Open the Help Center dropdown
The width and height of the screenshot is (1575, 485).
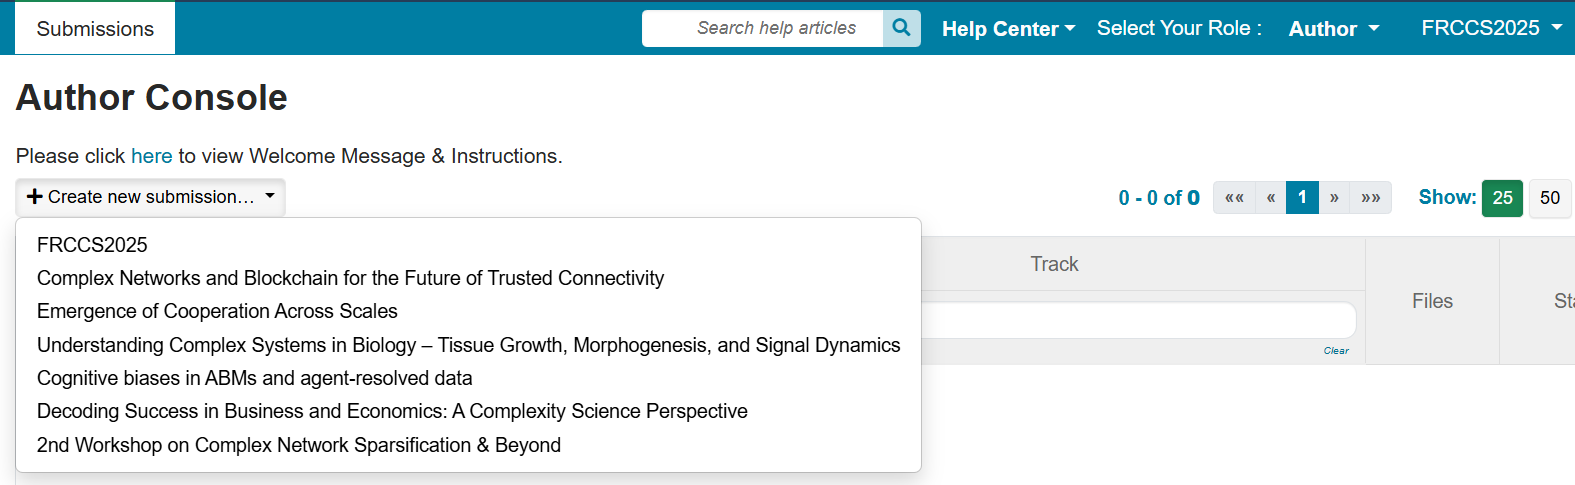pyautogui.click(x=1008, y=29)
